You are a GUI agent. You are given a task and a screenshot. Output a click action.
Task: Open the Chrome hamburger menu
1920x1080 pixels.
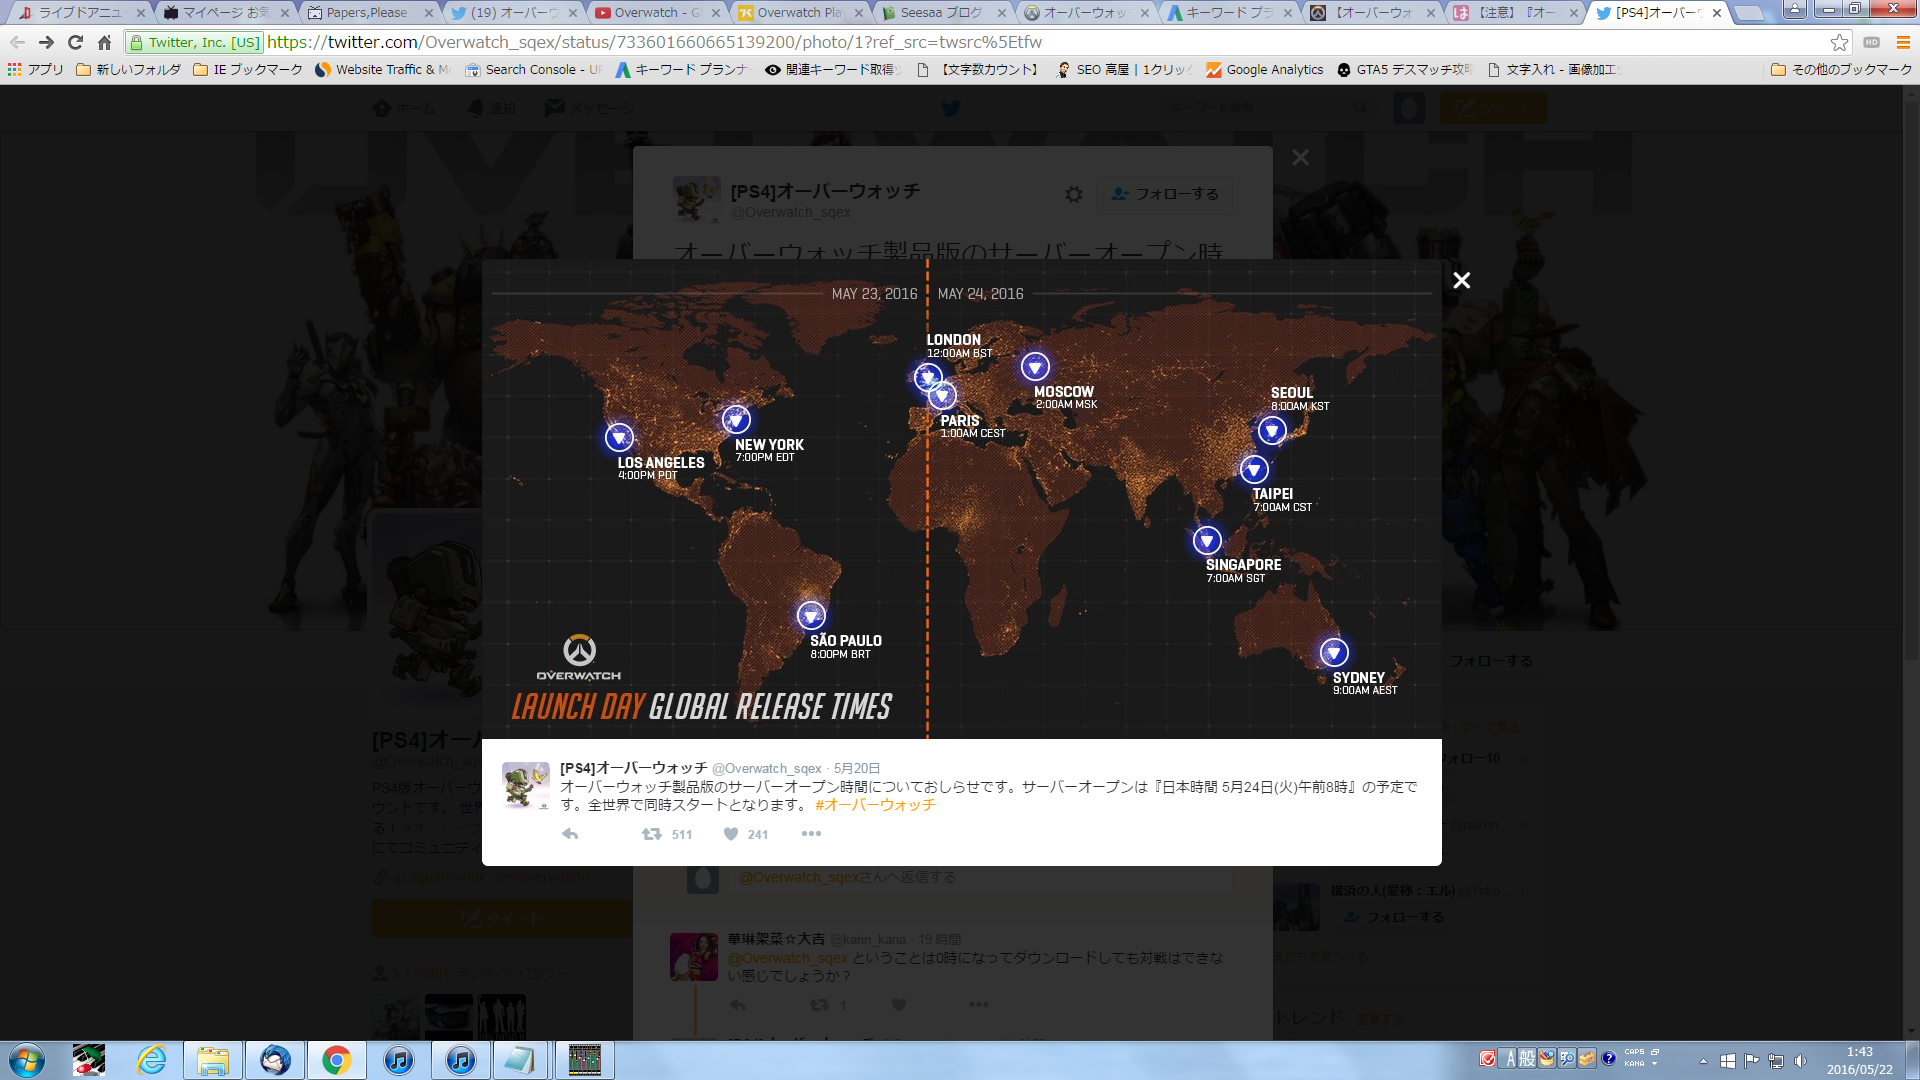point(1903,42)
